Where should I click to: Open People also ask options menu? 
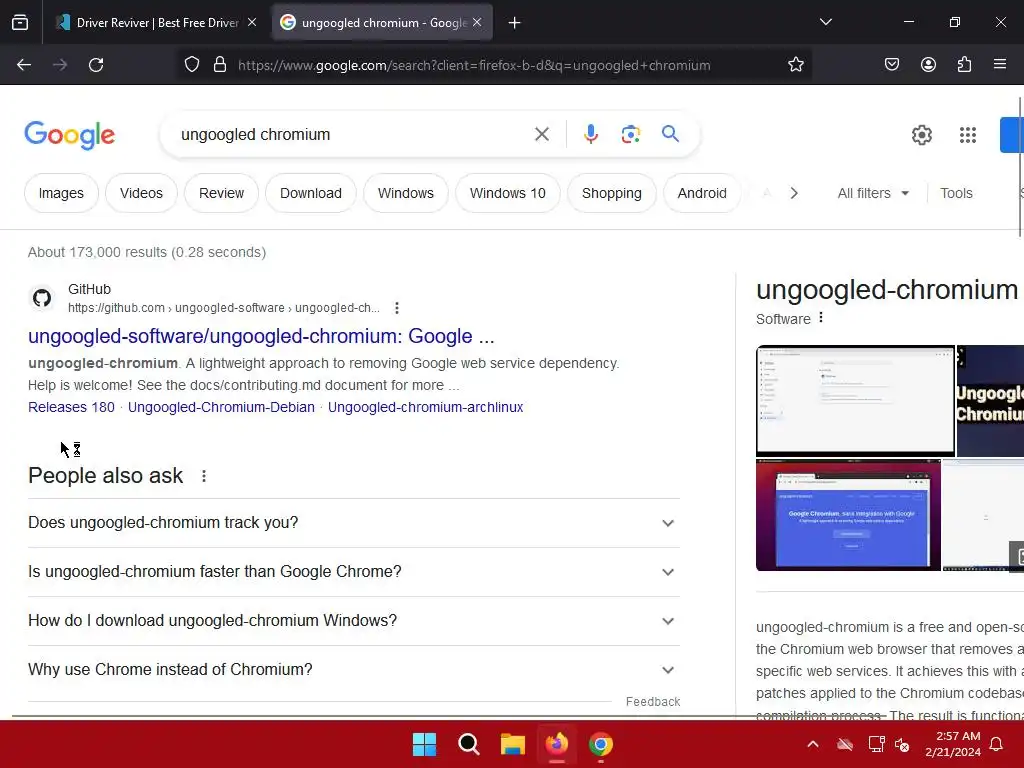204,476
